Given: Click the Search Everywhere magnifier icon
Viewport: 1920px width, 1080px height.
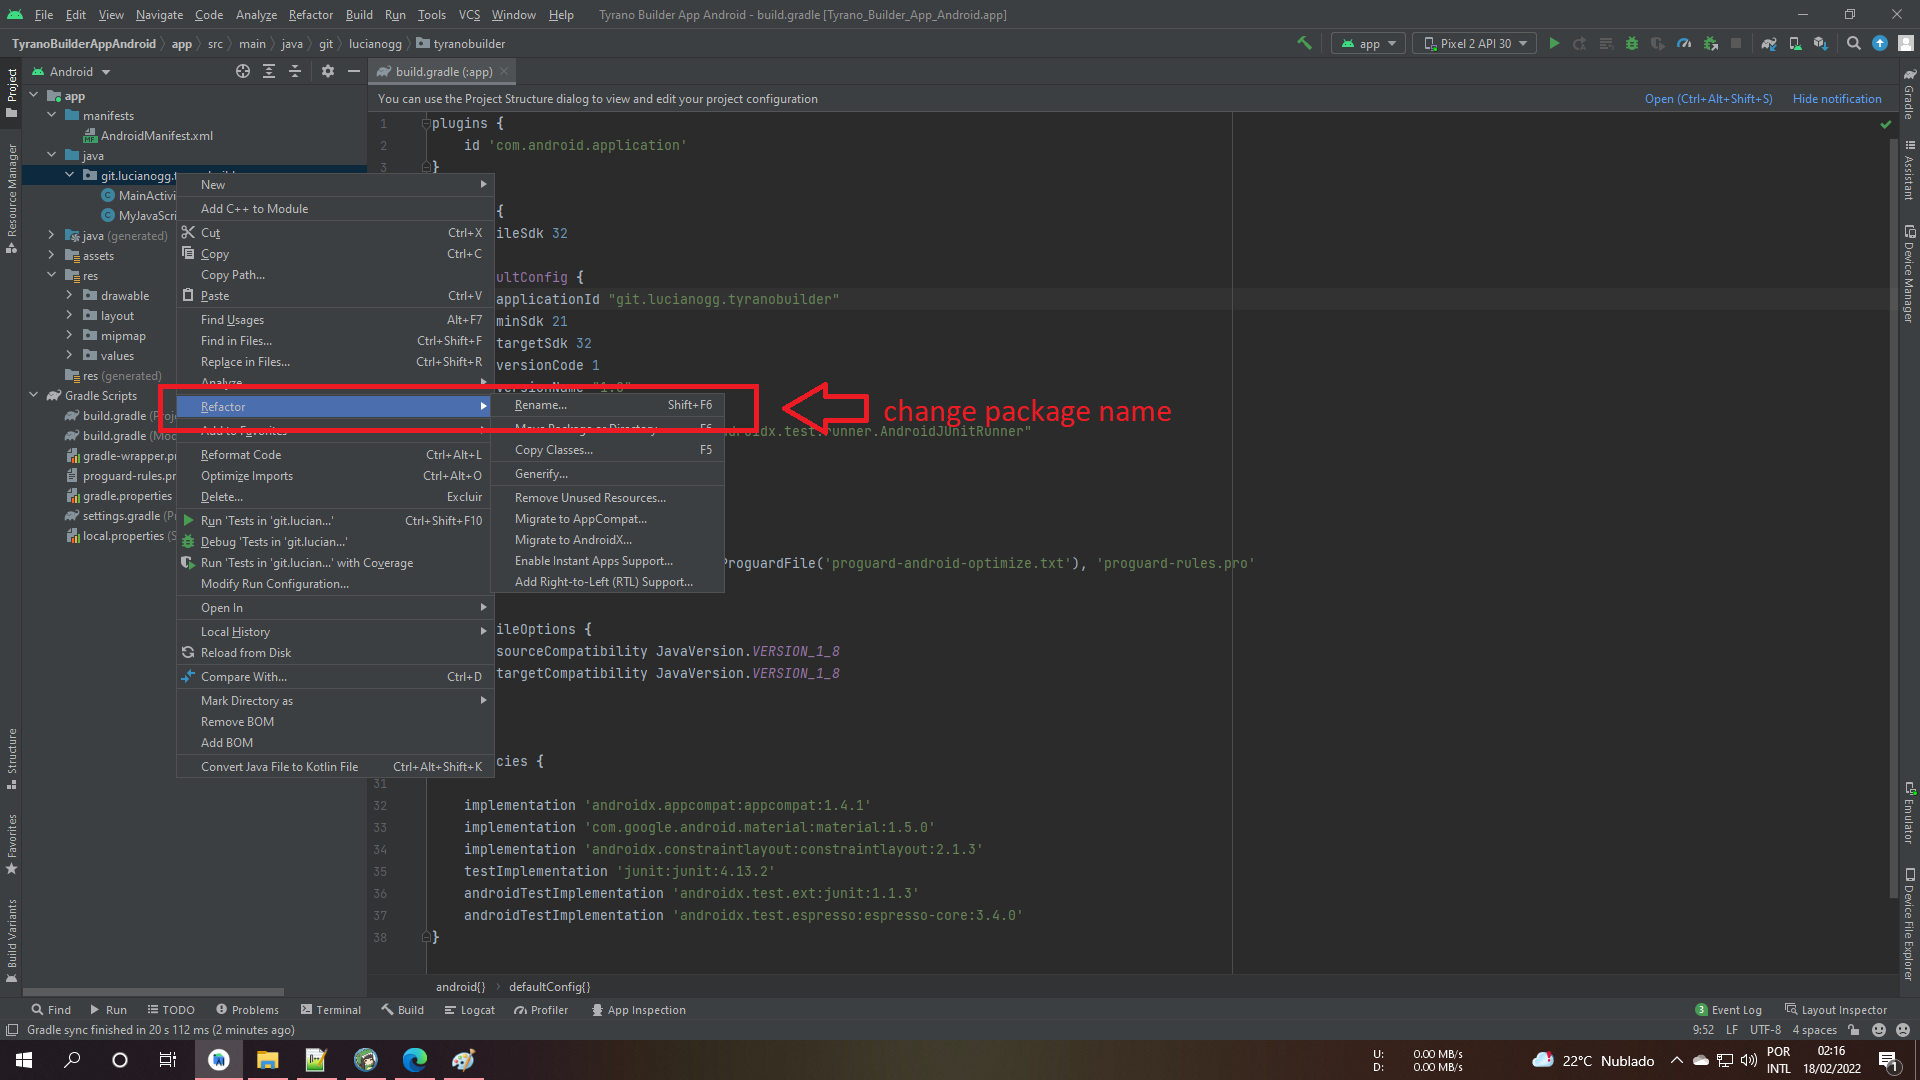Looking at the screenshot, I should [1854, 43].
